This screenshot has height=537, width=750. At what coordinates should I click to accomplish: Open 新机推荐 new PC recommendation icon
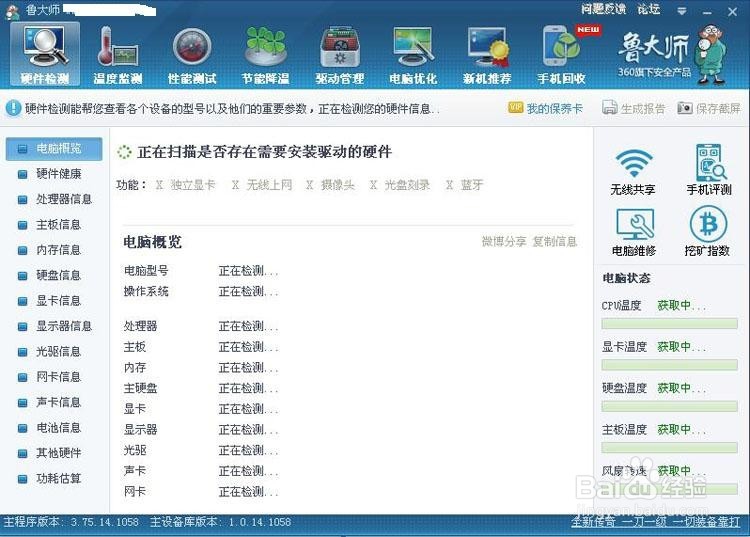click(487, 54)
